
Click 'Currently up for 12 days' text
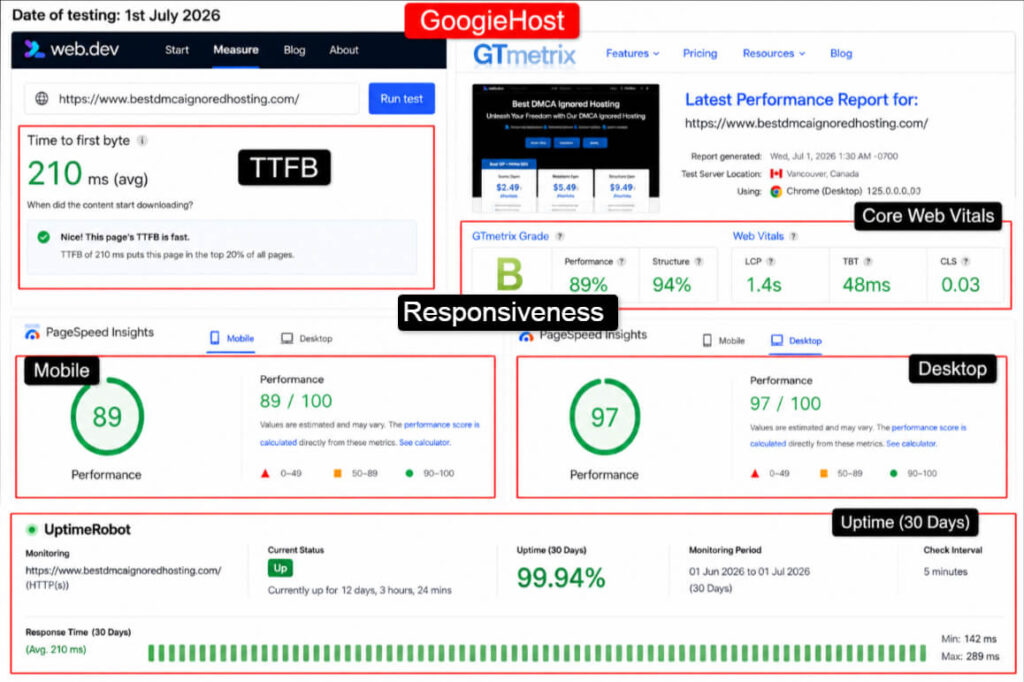[359, 590]
